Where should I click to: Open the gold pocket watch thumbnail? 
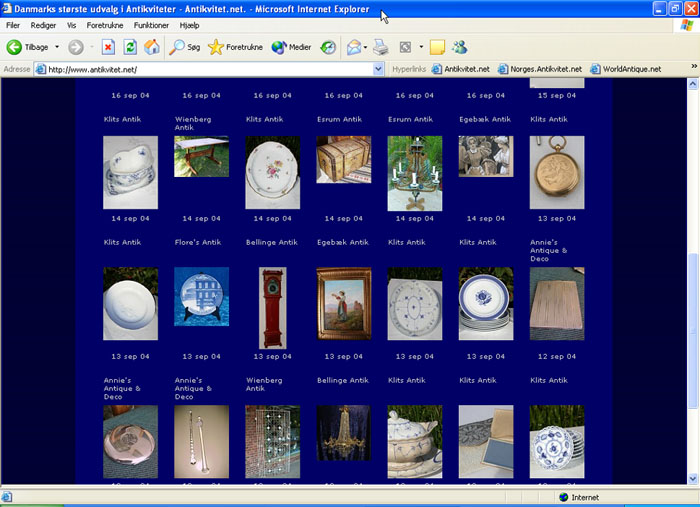pyautogui.click(x=557, y=173)
